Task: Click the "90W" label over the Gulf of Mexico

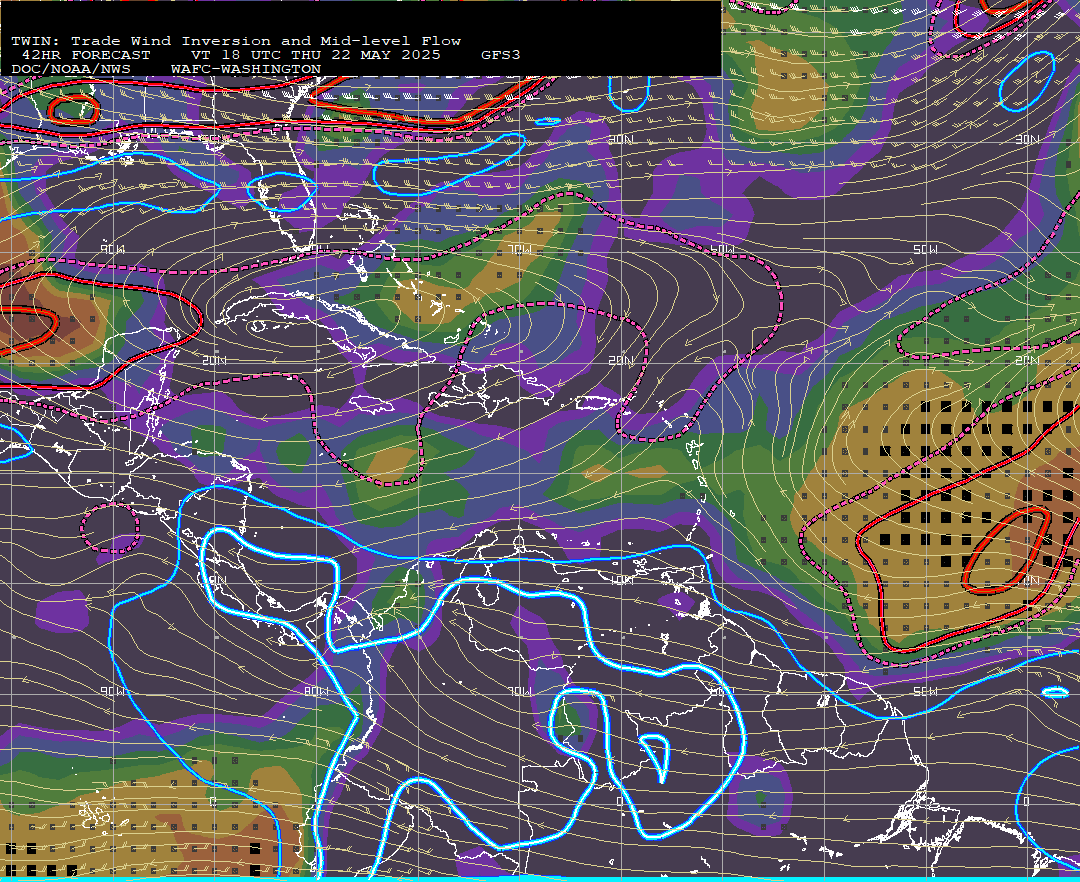Action: [112, 249]
